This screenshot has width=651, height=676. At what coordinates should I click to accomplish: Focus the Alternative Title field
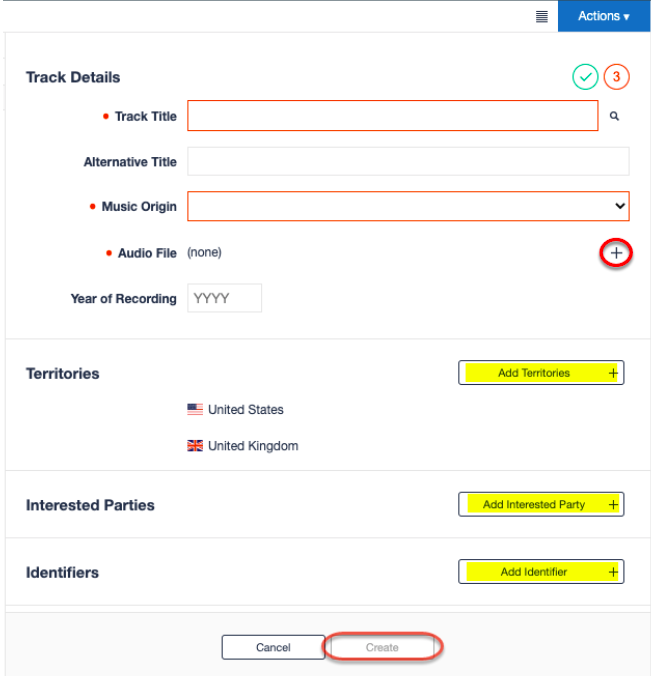(408, 161)
